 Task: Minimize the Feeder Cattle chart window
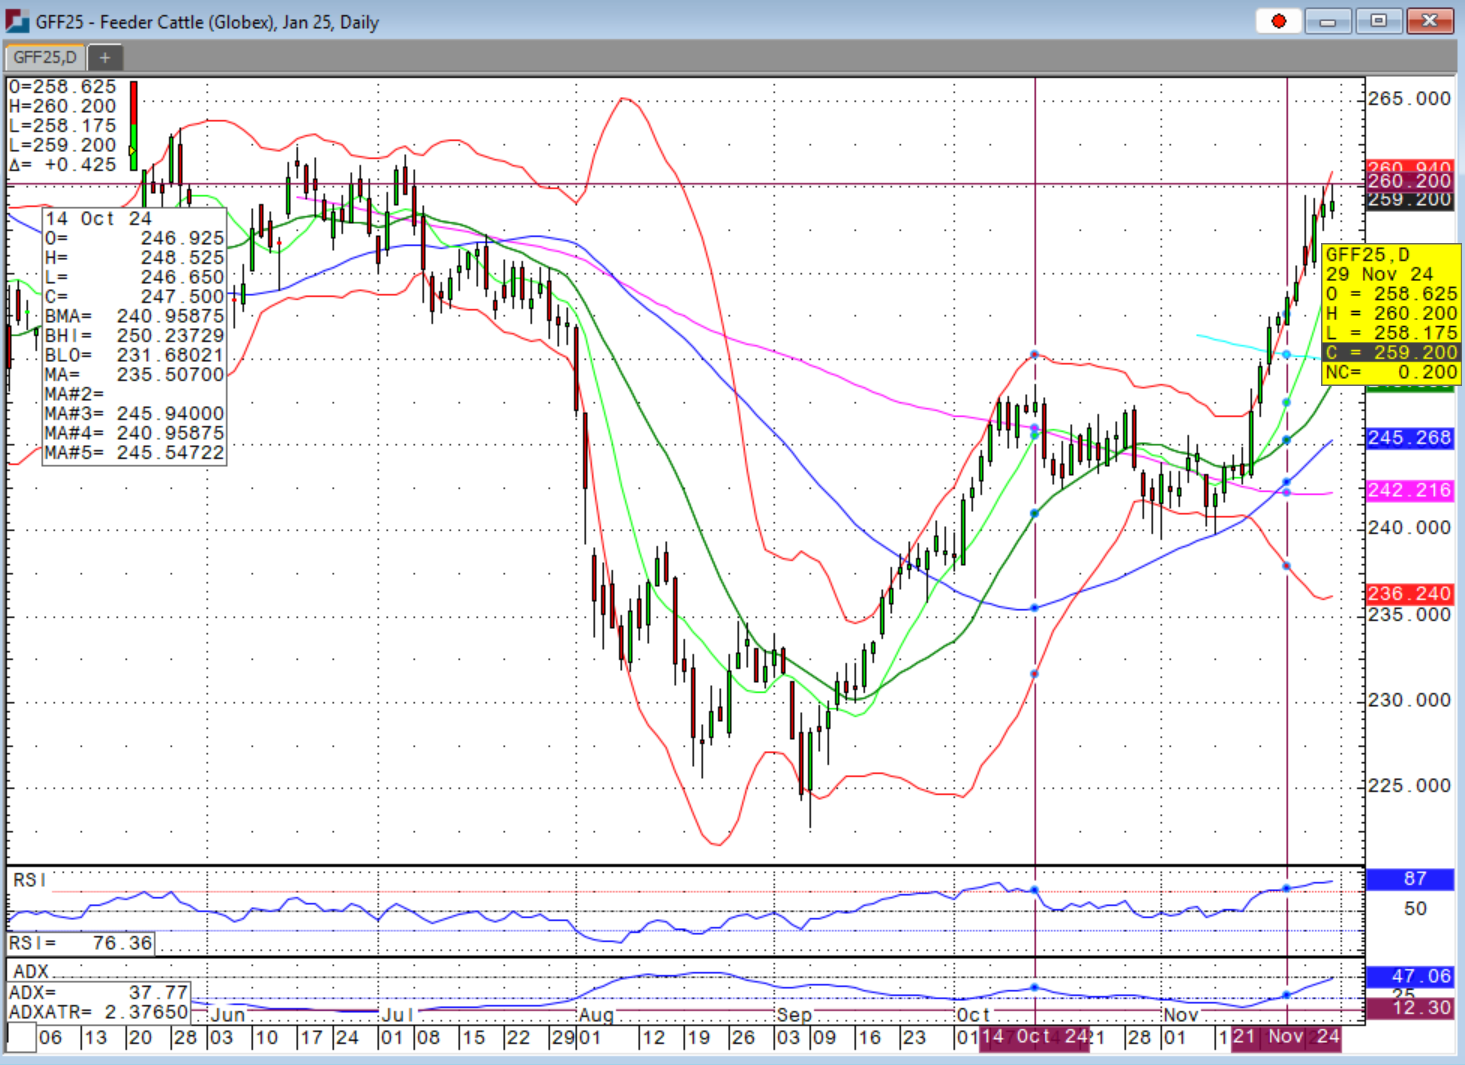coord(1328,21)
